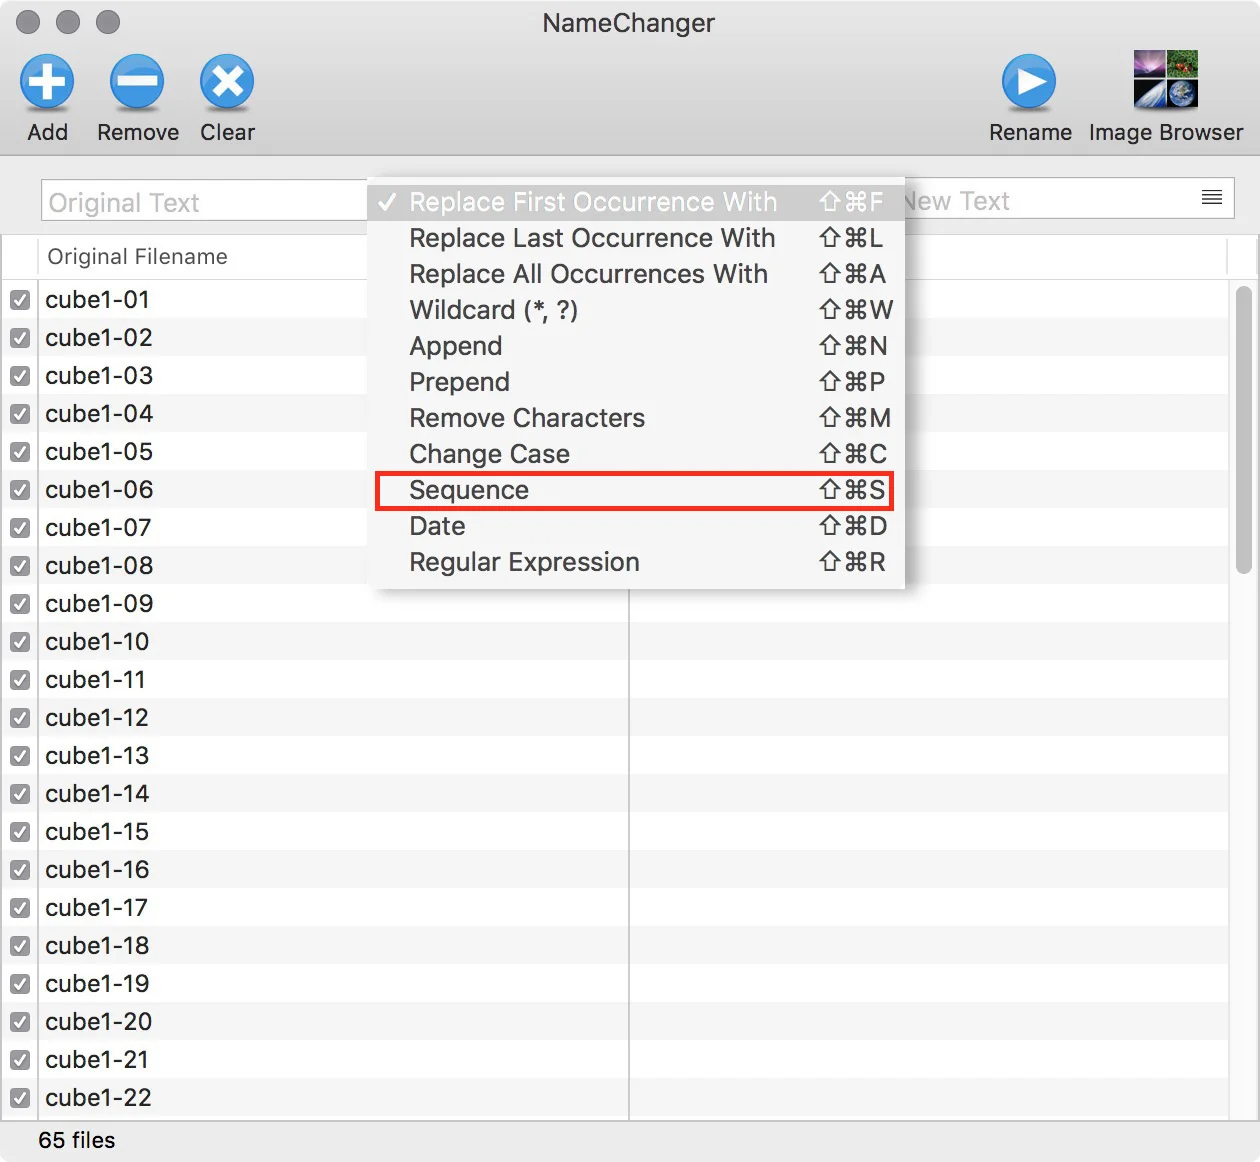The image size is (1260, 1162).
Task: Click the Add files icon
Action: tap(47, 82)
